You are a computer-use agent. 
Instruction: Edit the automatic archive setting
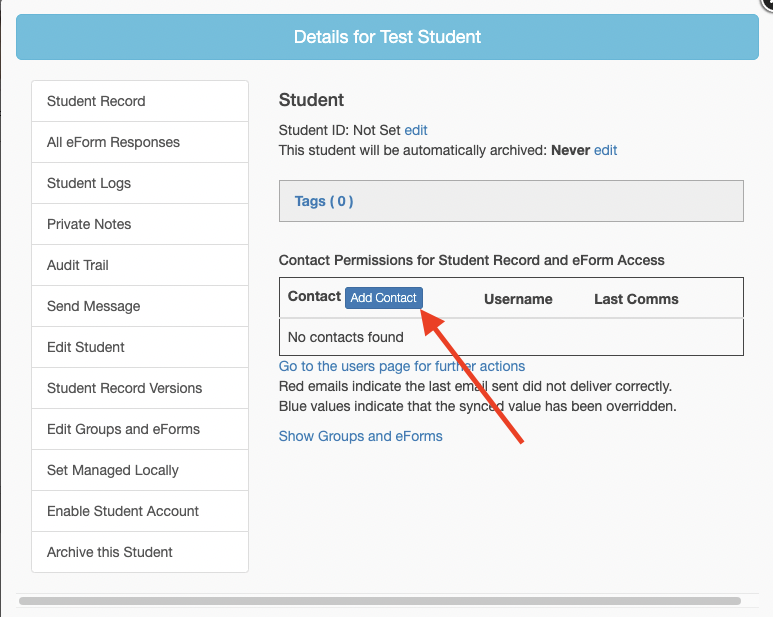pyautogui.click(x=605, y=150)
